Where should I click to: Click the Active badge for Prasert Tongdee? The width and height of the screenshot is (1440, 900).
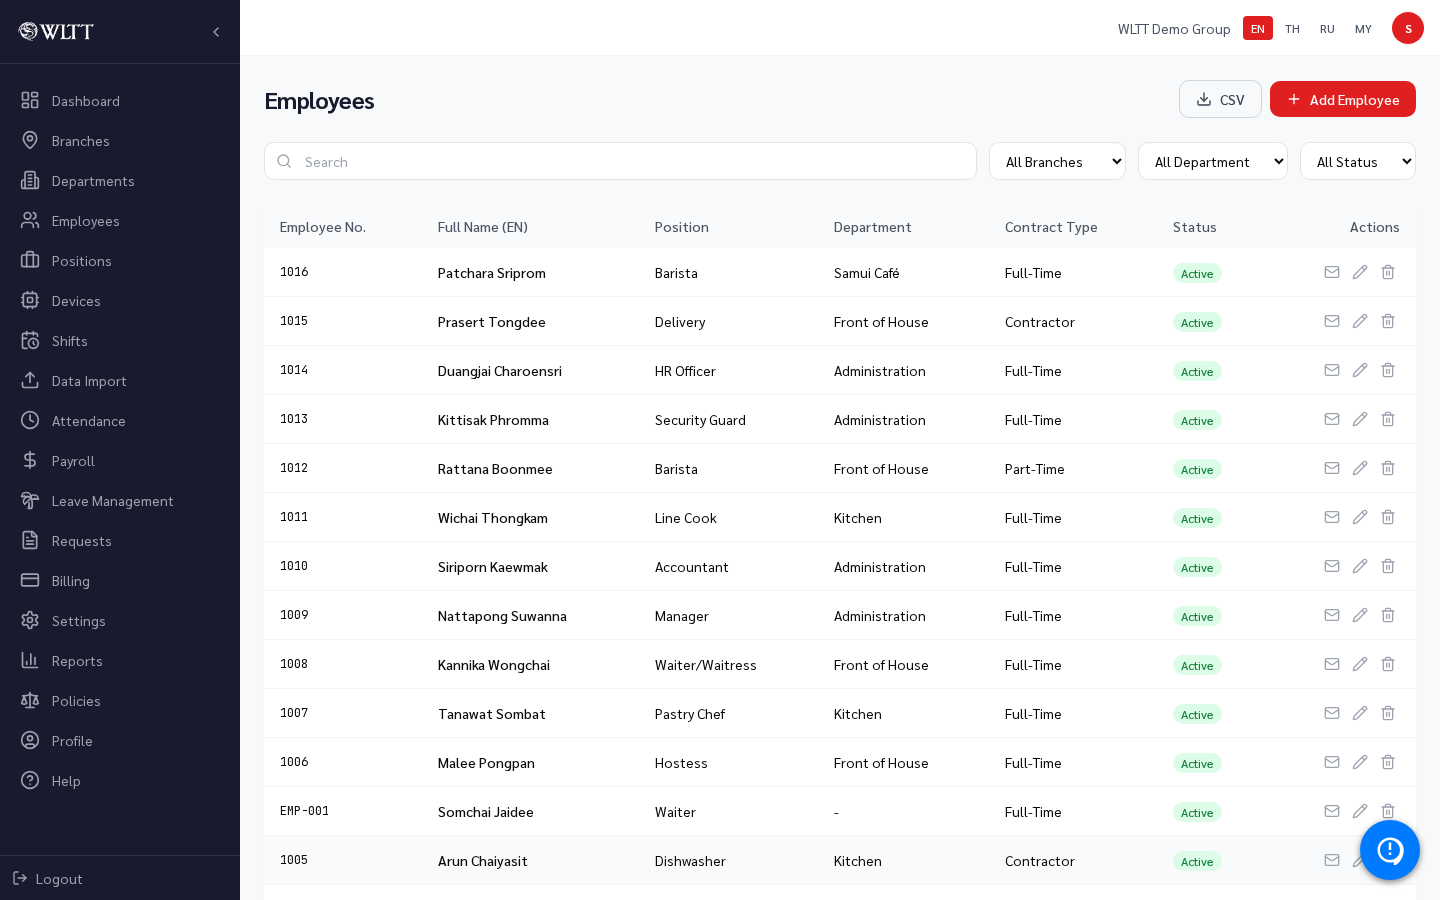pyautogui.click(x=1197, y=322)
